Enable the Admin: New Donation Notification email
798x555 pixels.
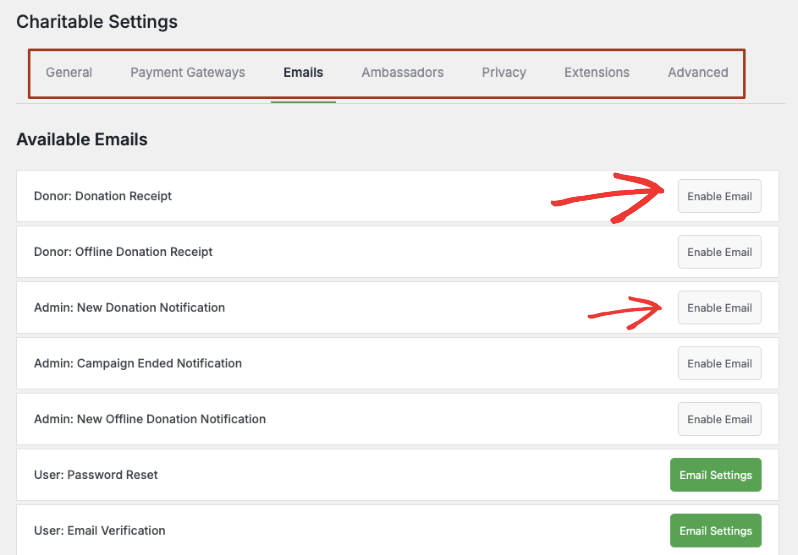pyautogui.click(x=720, y=308)
